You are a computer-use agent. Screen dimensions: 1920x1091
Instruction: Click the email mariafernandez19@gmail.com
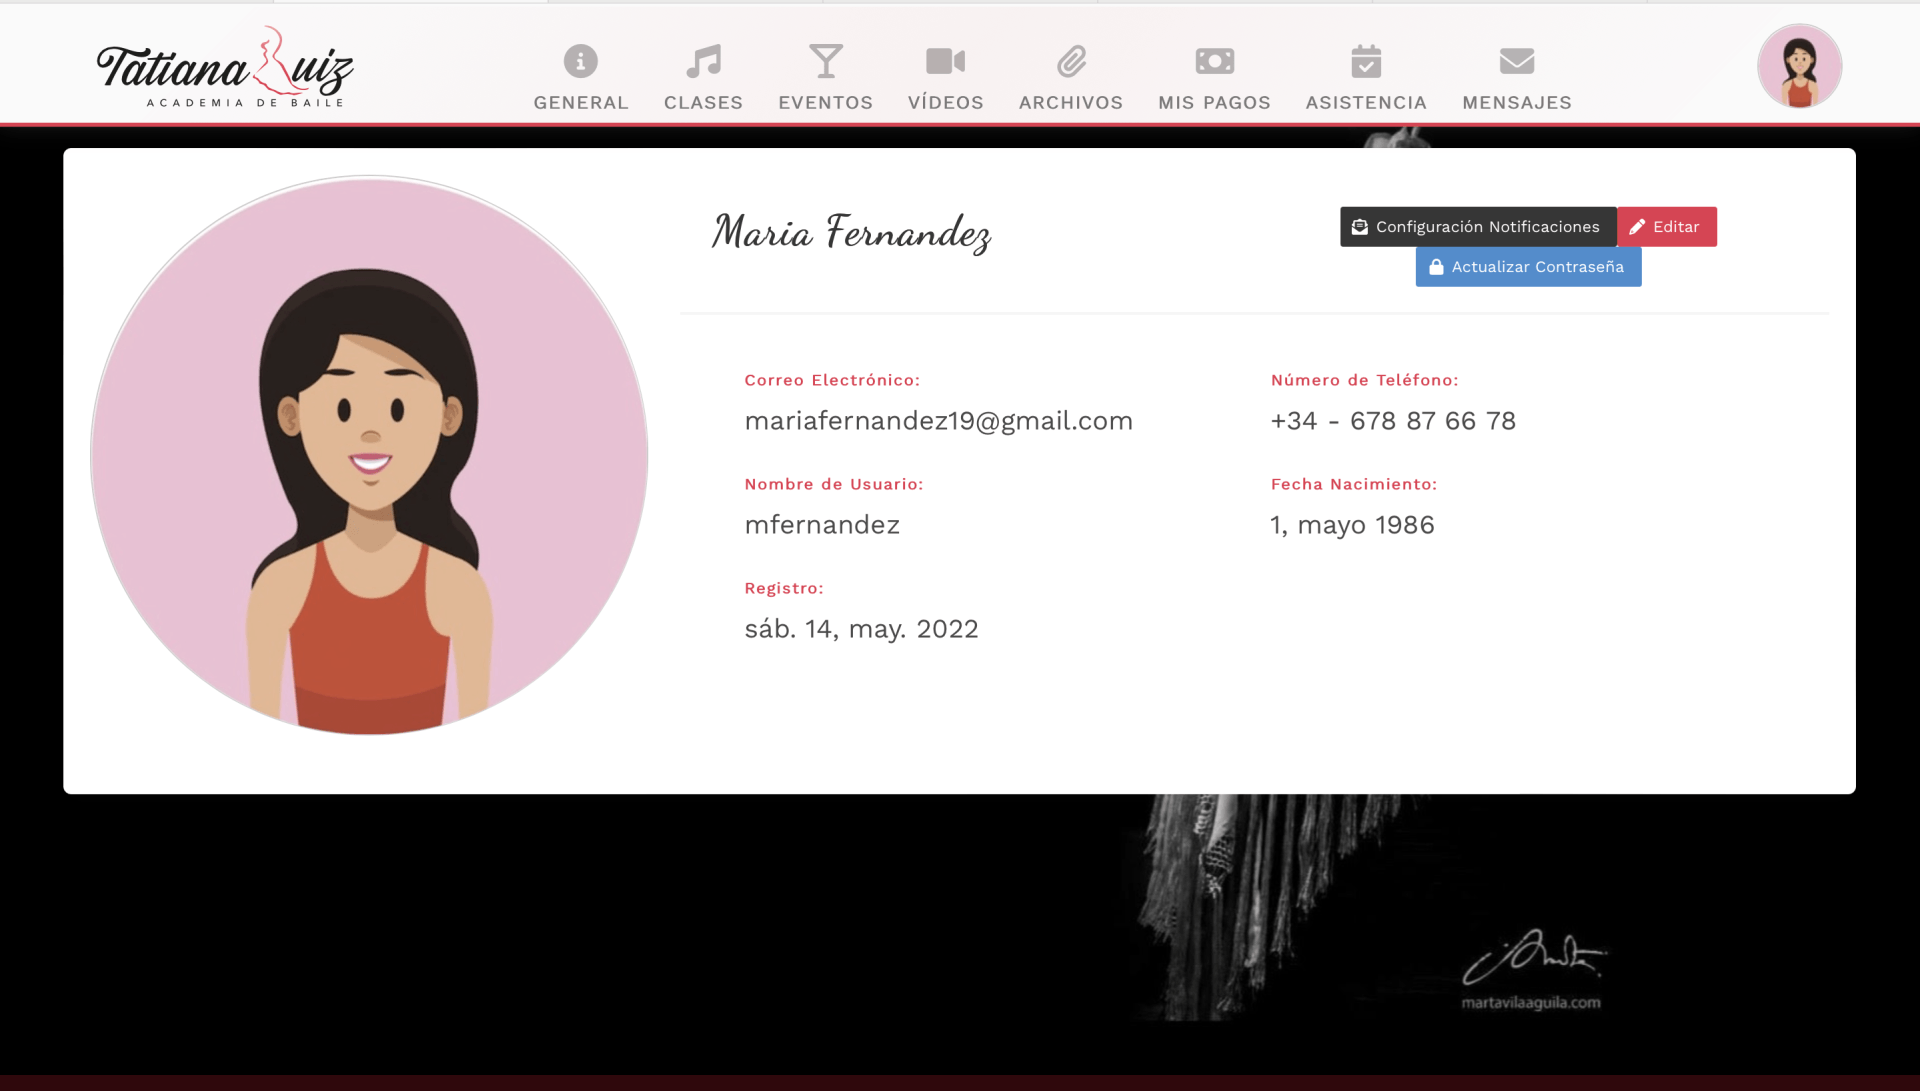point(938,421)
